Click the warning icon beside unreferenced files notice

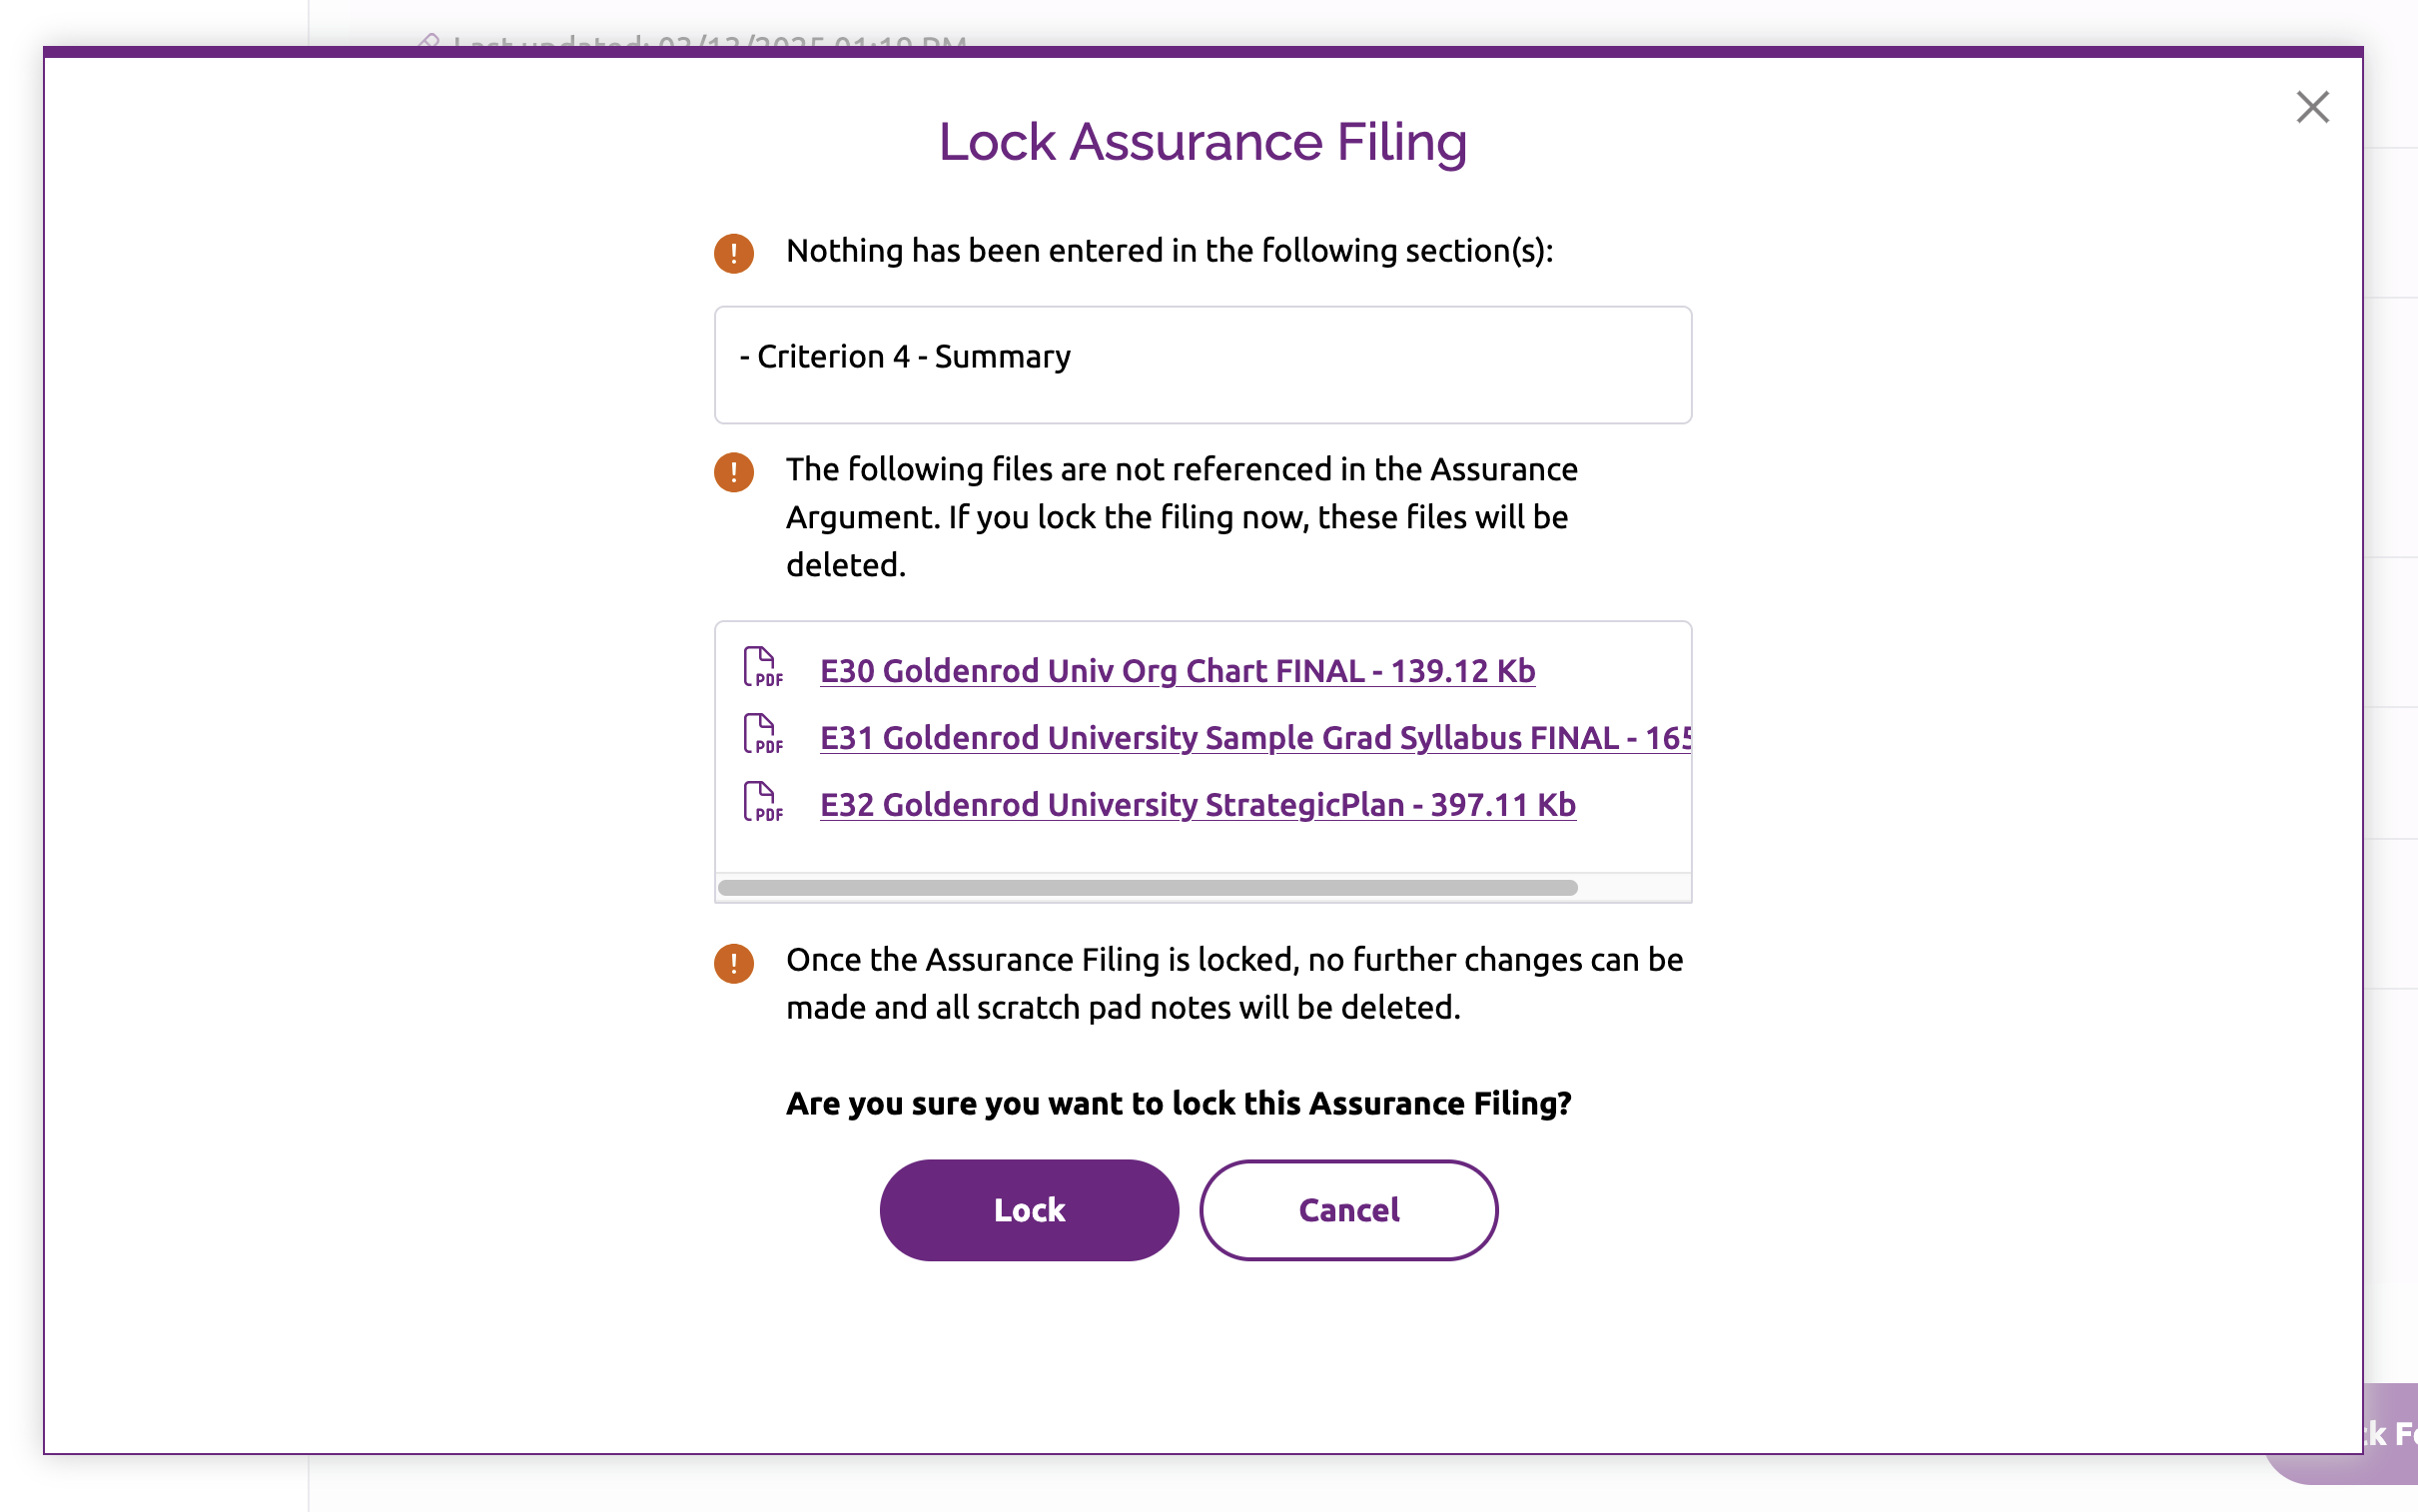coord(733,472)
